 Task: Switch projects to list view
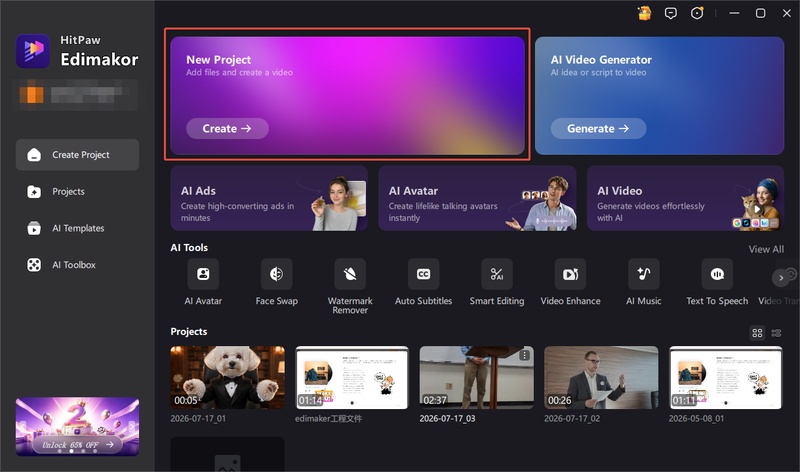[x=777, y=333]
